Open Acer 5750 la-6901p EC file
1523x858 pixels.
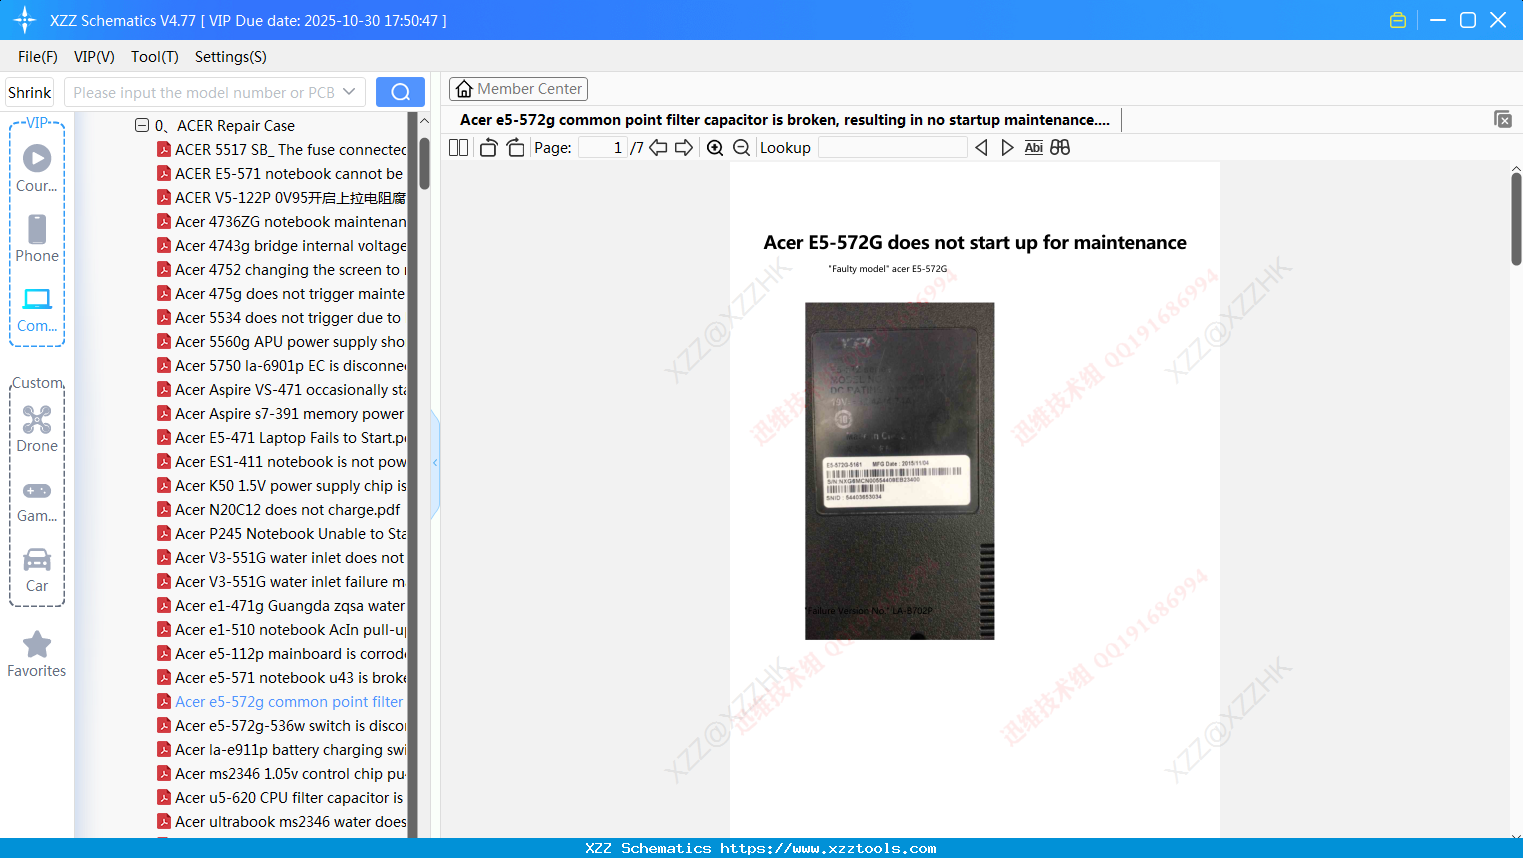pos(281,366)
